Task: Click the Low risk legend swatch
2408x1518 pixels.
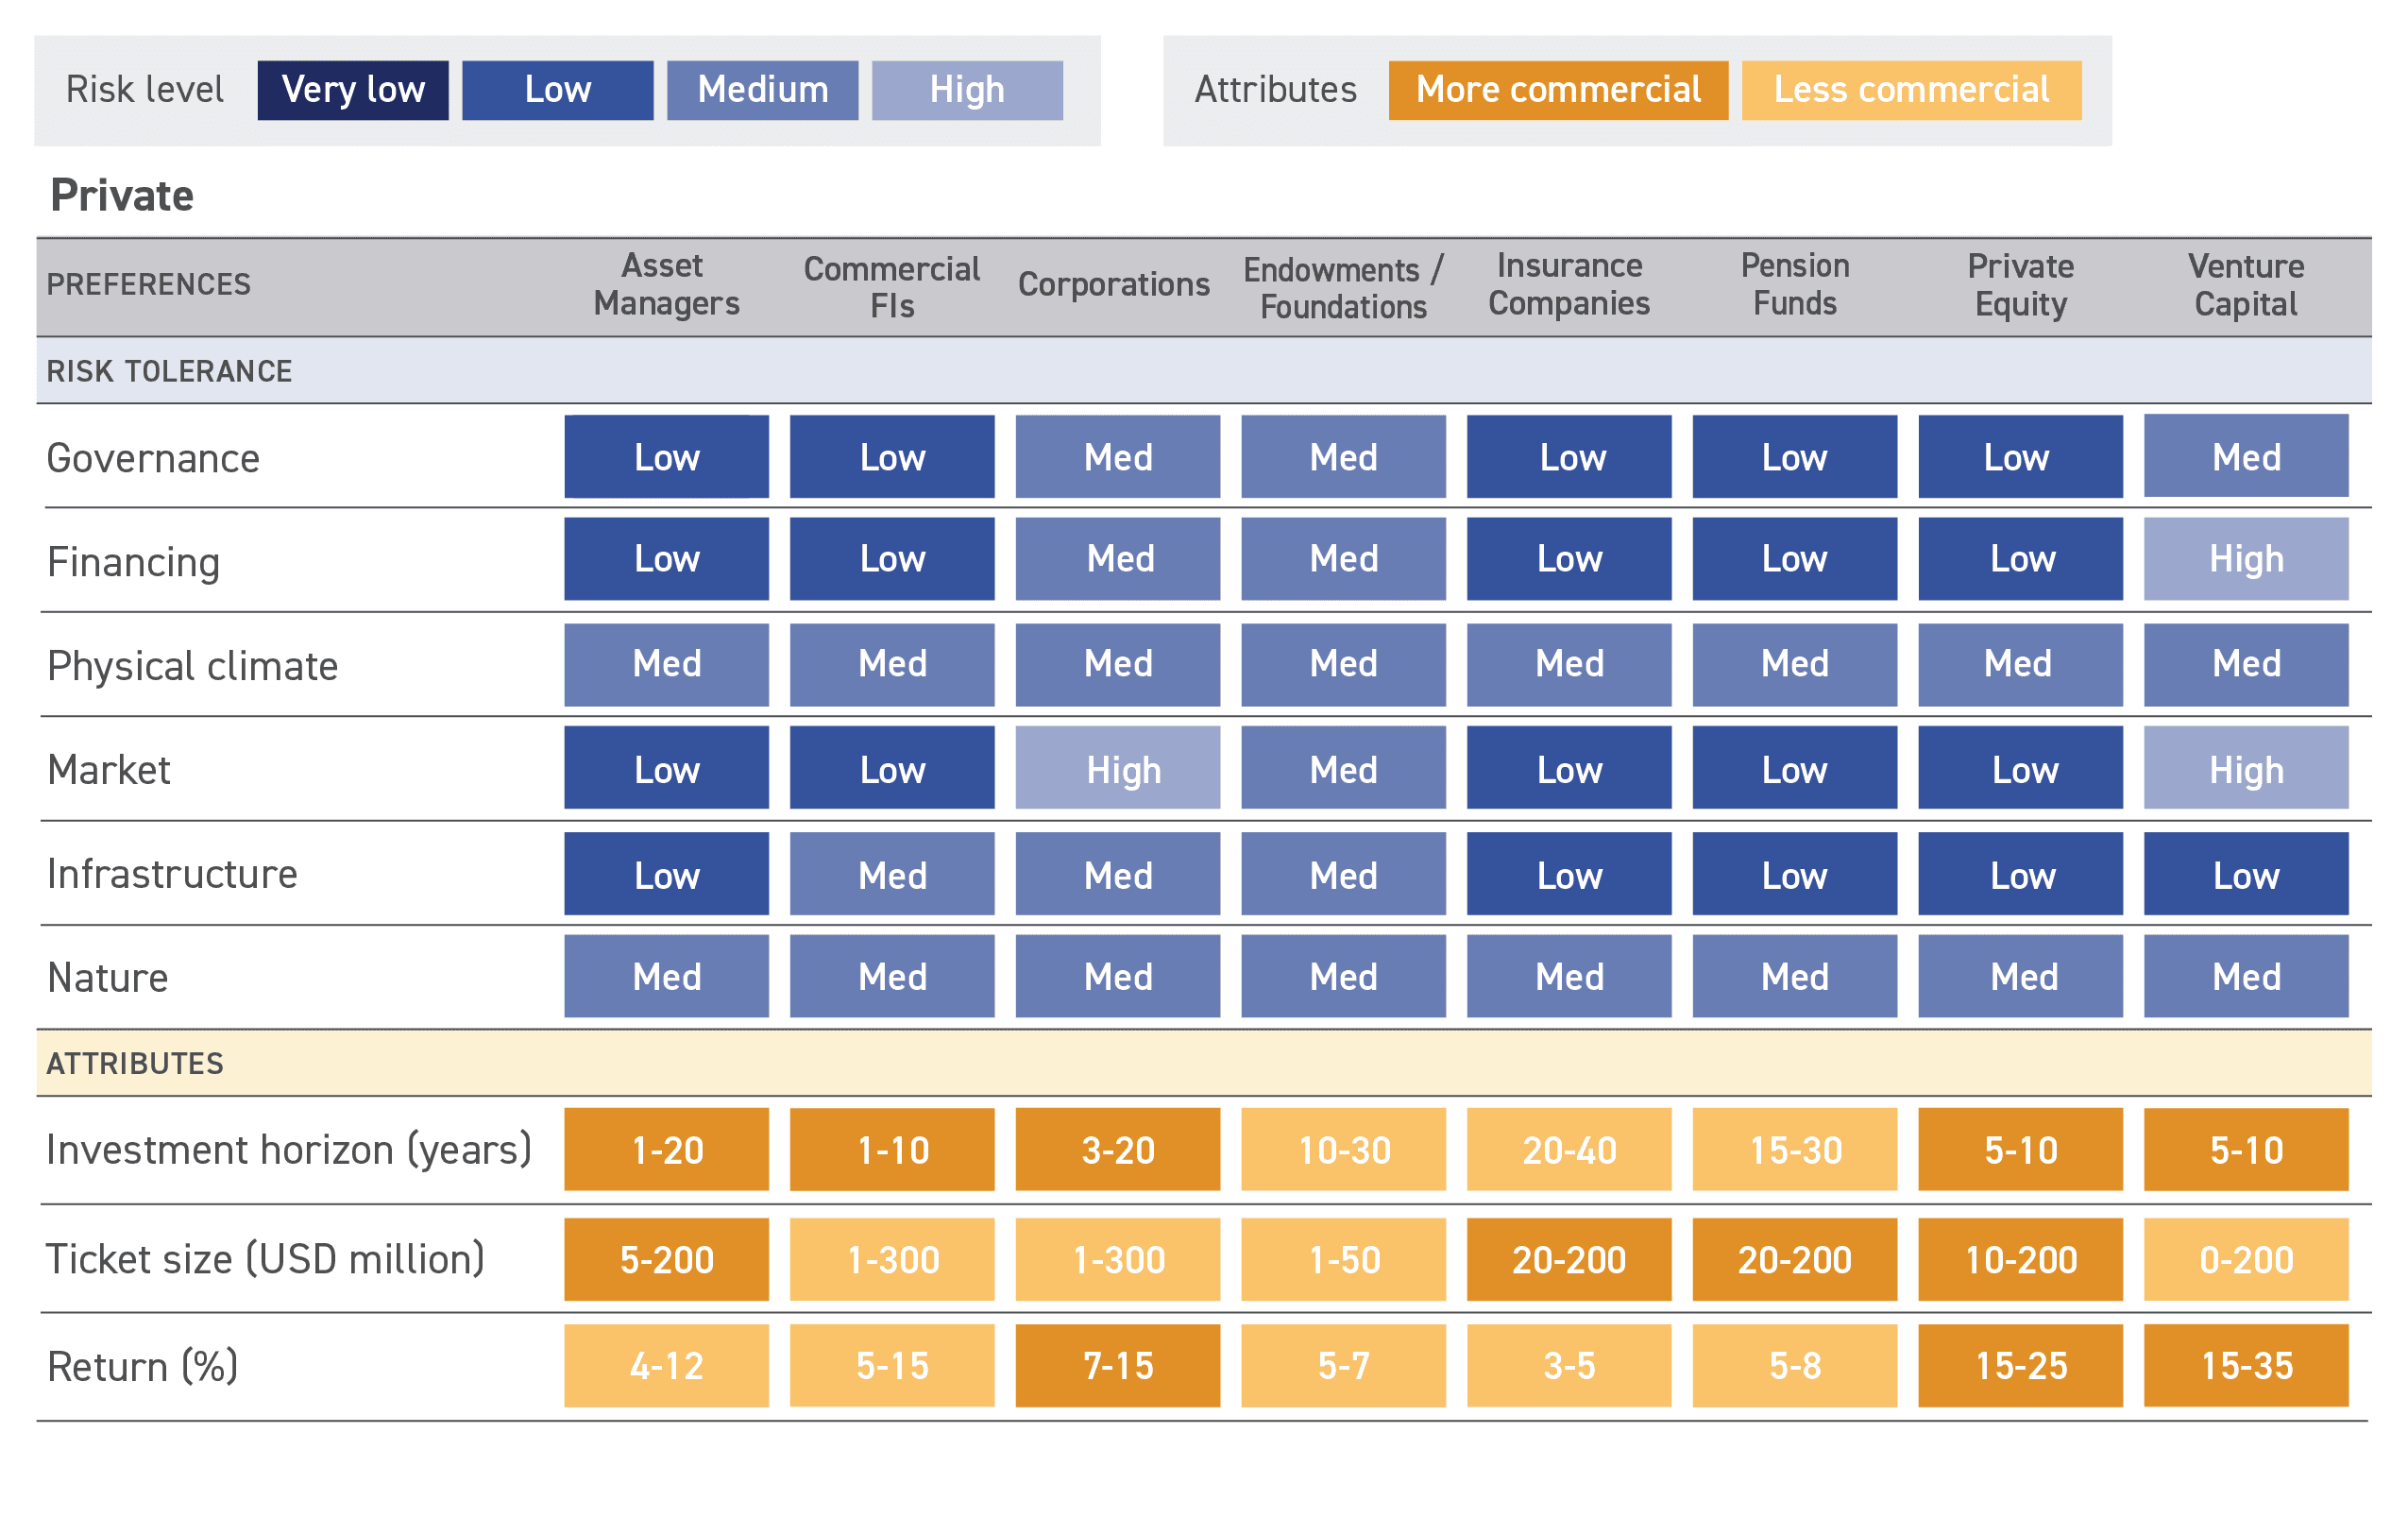Action: pyautogui.click(x=557, y=90)
